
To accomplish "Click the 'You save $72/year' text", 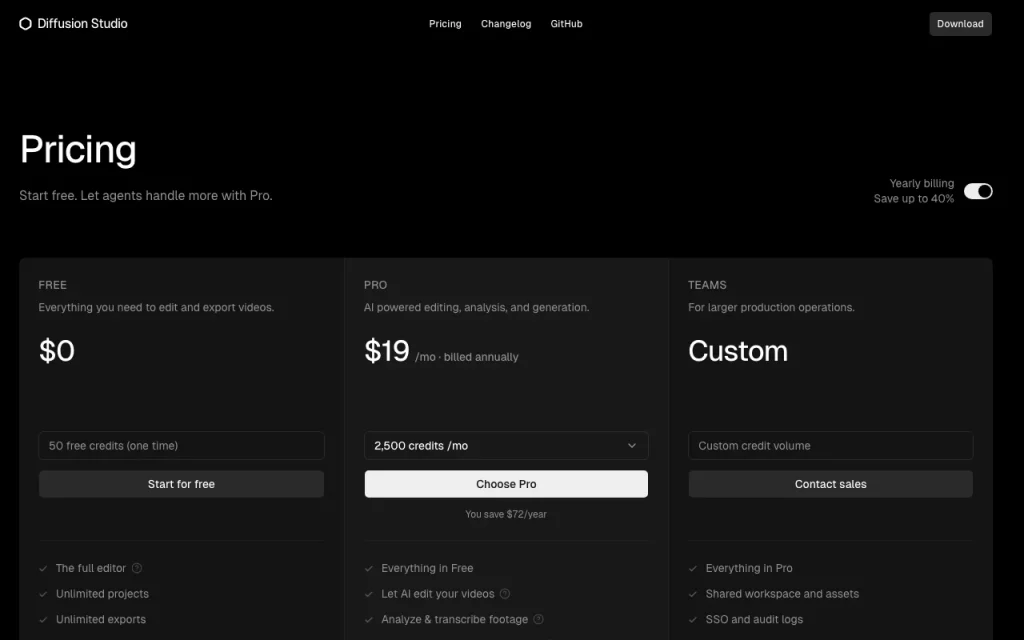I will [x=506, y=514].
